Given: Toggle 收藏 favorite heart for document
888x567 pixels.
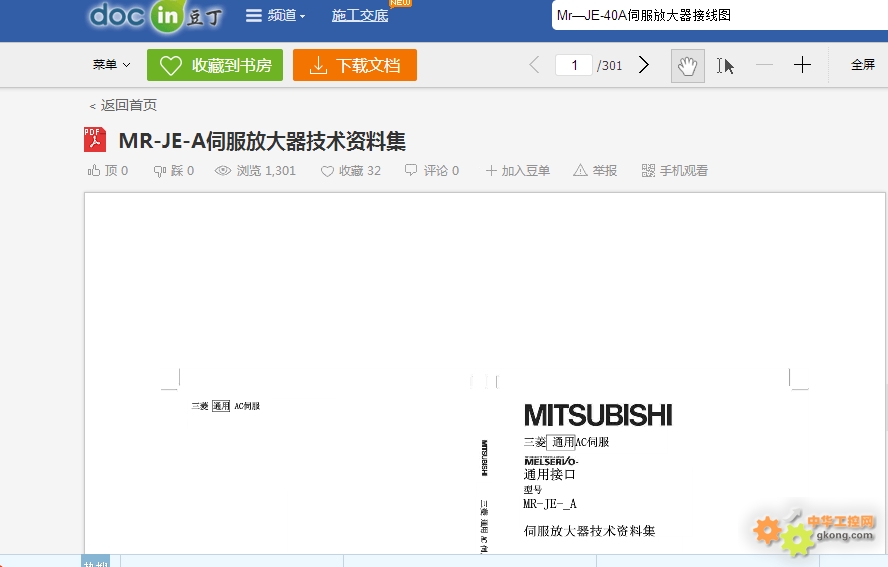Looking at the screenshot, I should point(327,171).
